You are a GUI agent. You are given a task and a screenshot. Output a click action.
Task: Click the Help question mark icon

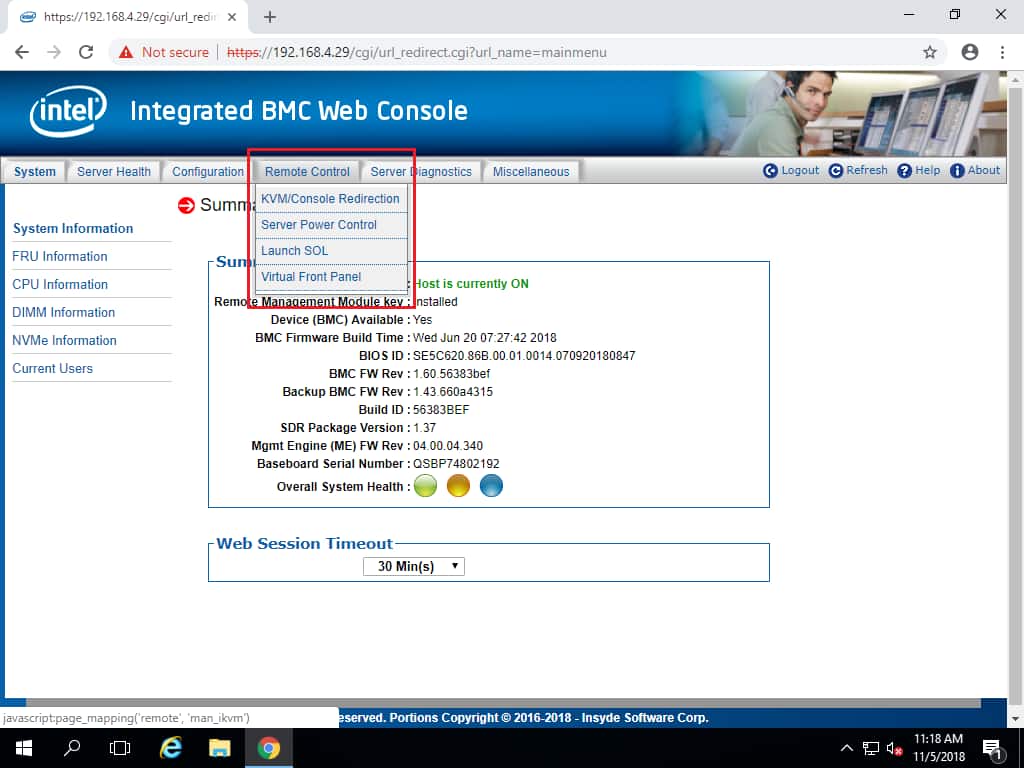(x=904, y=170)
